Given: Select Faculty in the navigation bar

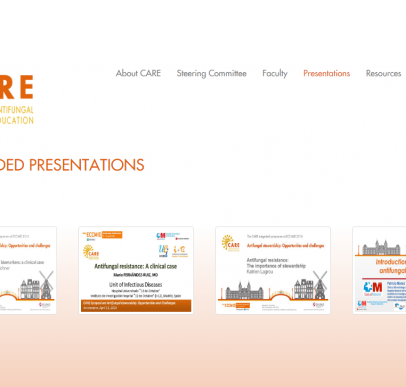Looking at the screenshot, I should coord(275,73).
